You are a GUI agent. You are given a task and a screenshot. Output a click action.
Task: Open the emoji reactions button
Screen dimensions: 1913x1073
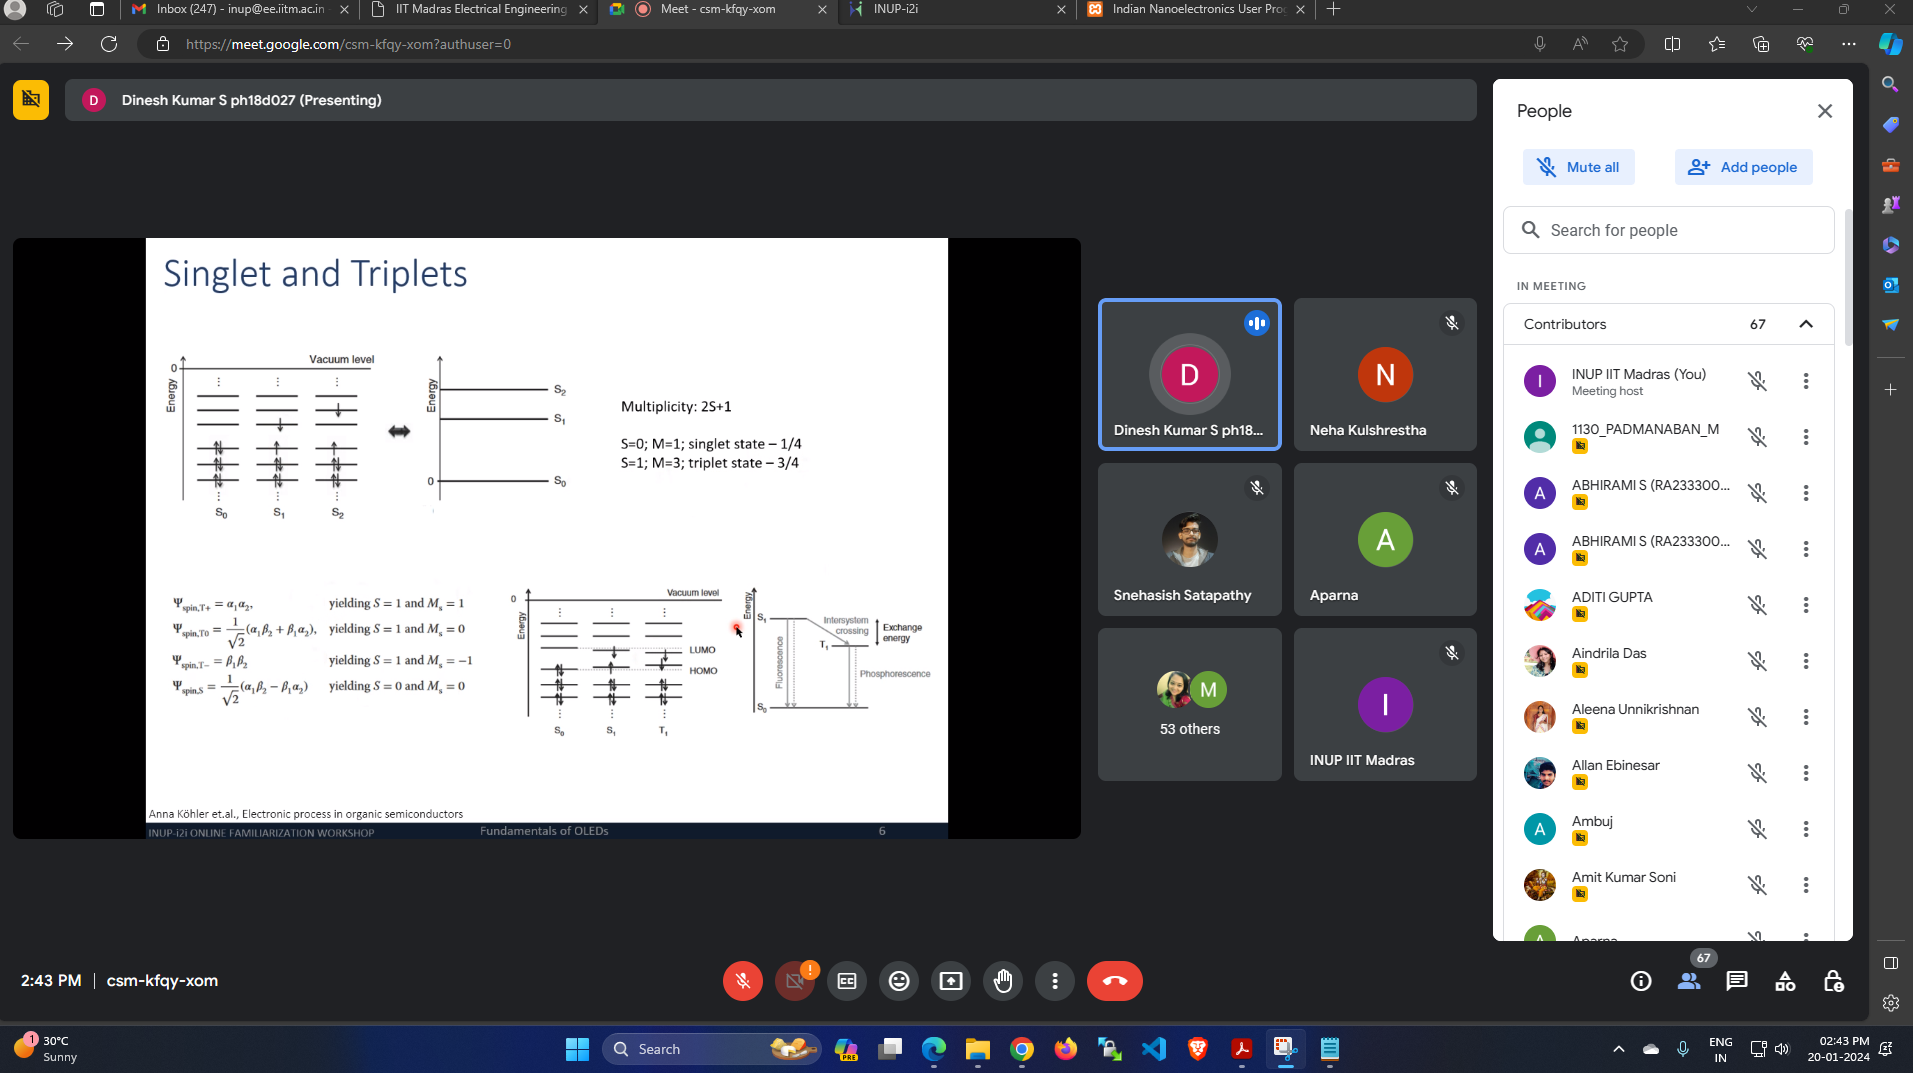pos(898,981)
